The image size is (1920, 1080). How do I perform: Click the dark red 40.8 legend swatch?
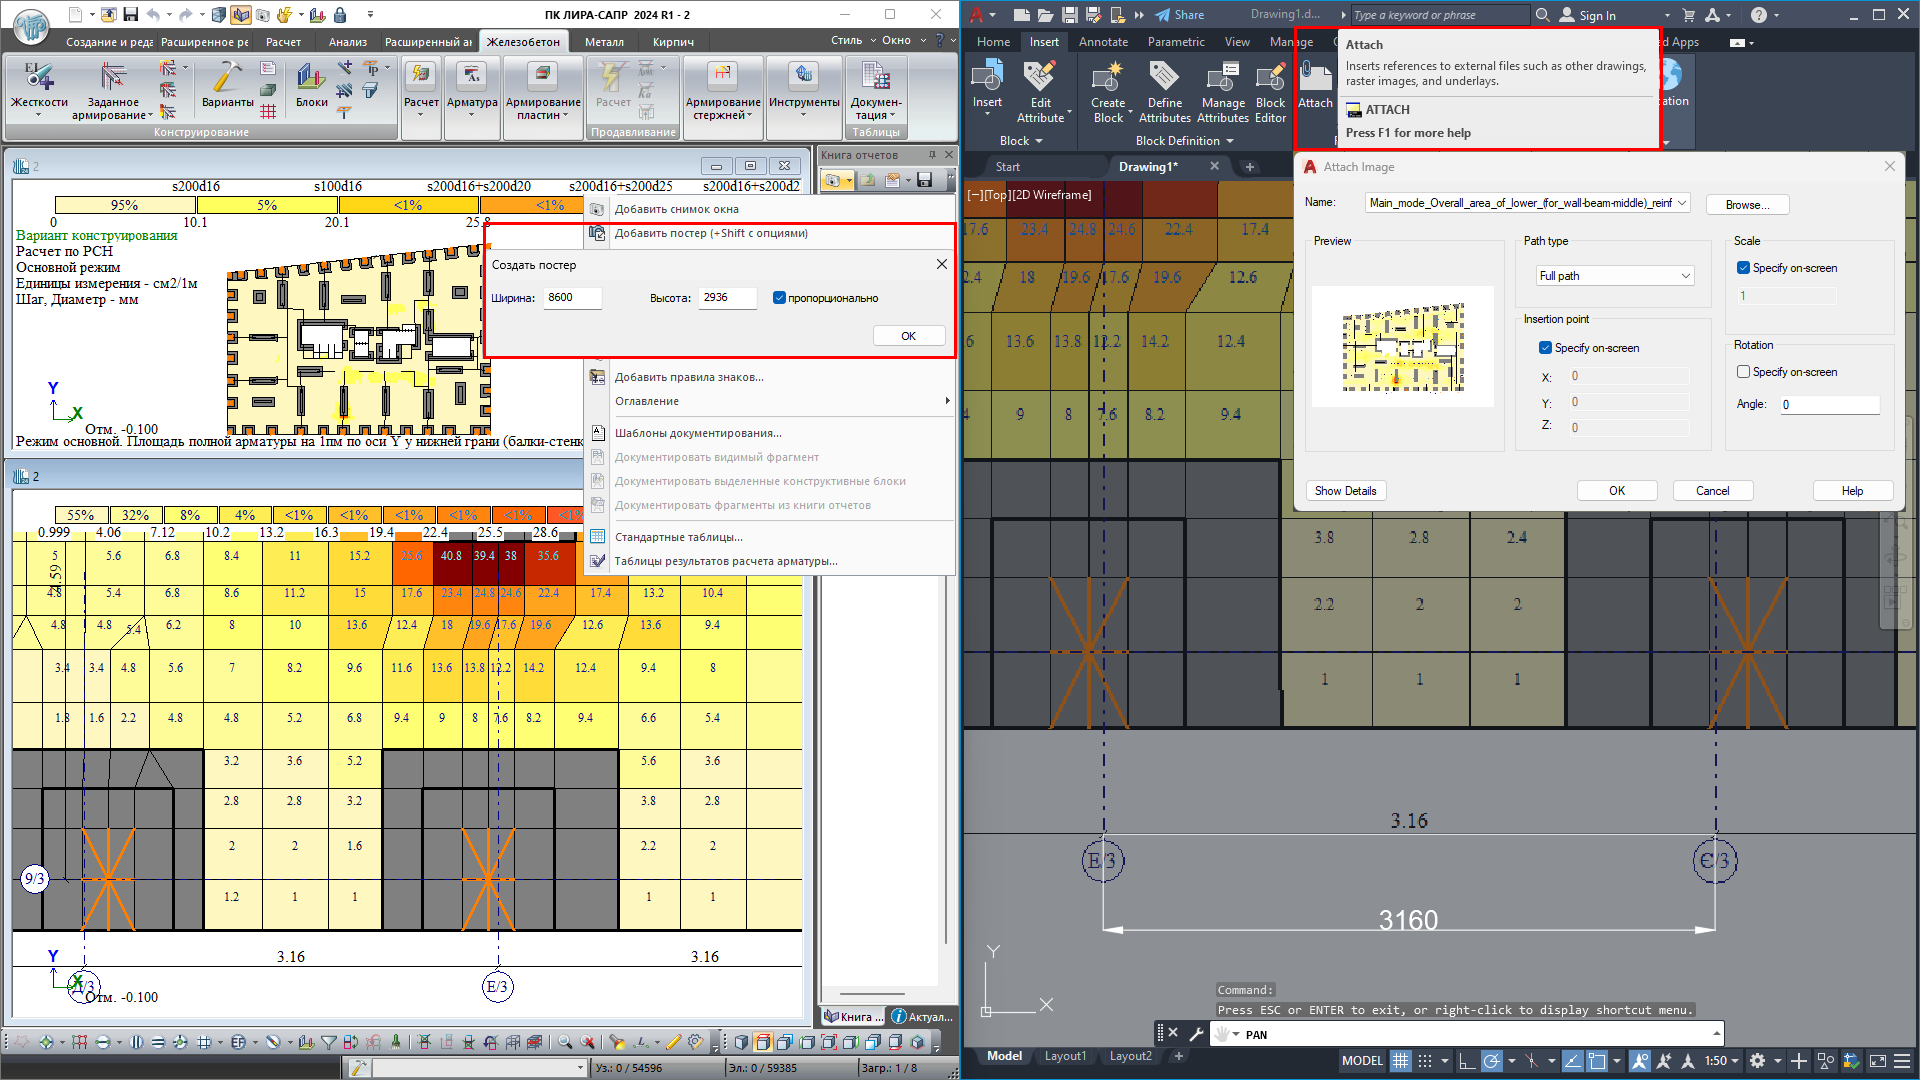[451, 556]
